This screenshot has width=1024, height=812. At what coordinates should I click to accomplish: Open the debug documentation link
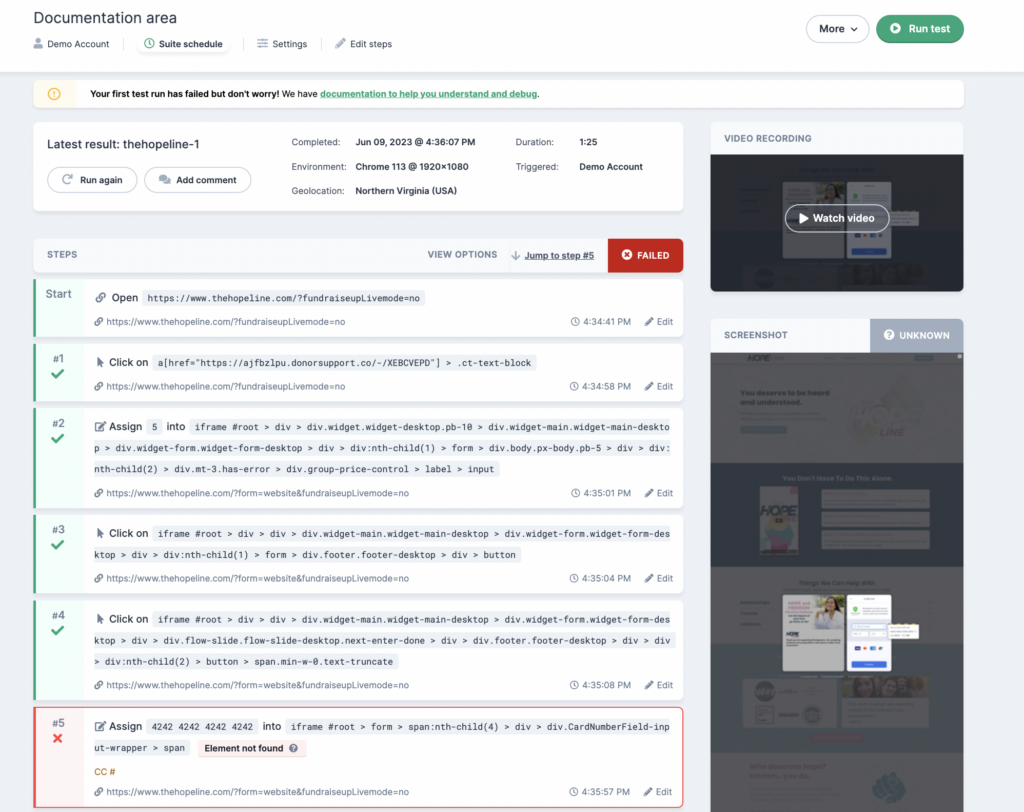click(428, 93)
